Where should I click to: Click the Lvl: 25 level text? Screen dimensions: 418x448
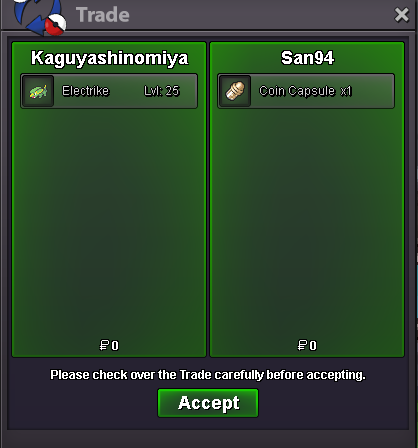coord(162,91)
